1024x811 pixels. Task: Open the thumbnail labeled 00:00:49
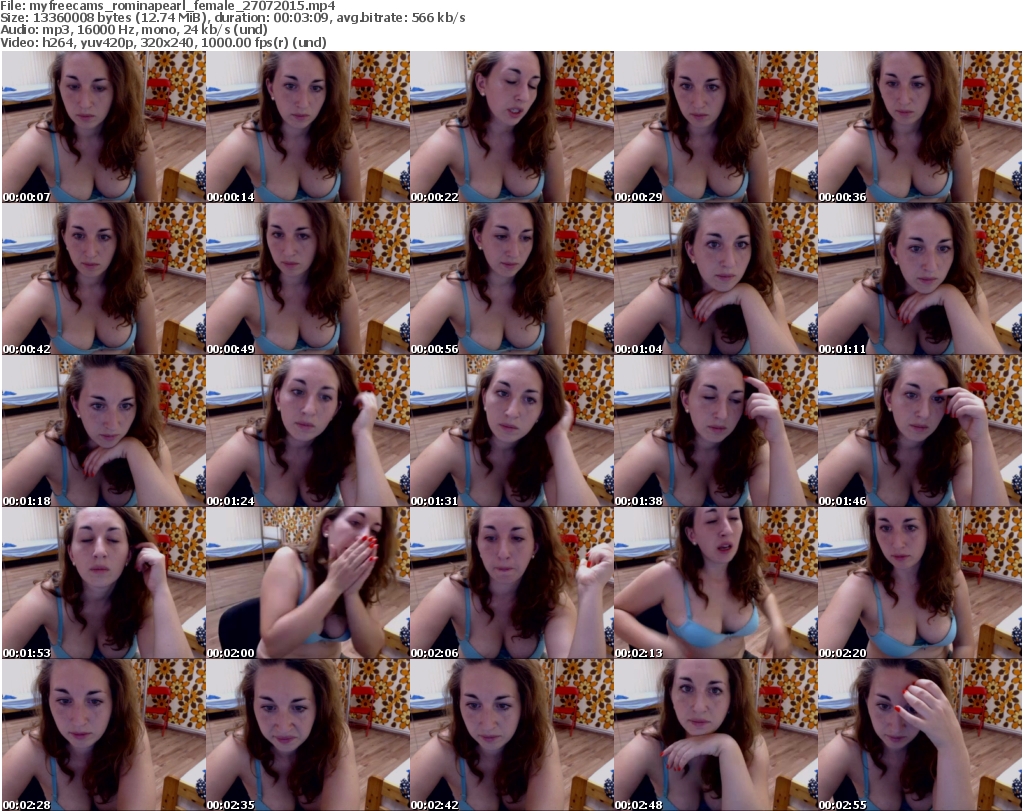coord(308,279)
